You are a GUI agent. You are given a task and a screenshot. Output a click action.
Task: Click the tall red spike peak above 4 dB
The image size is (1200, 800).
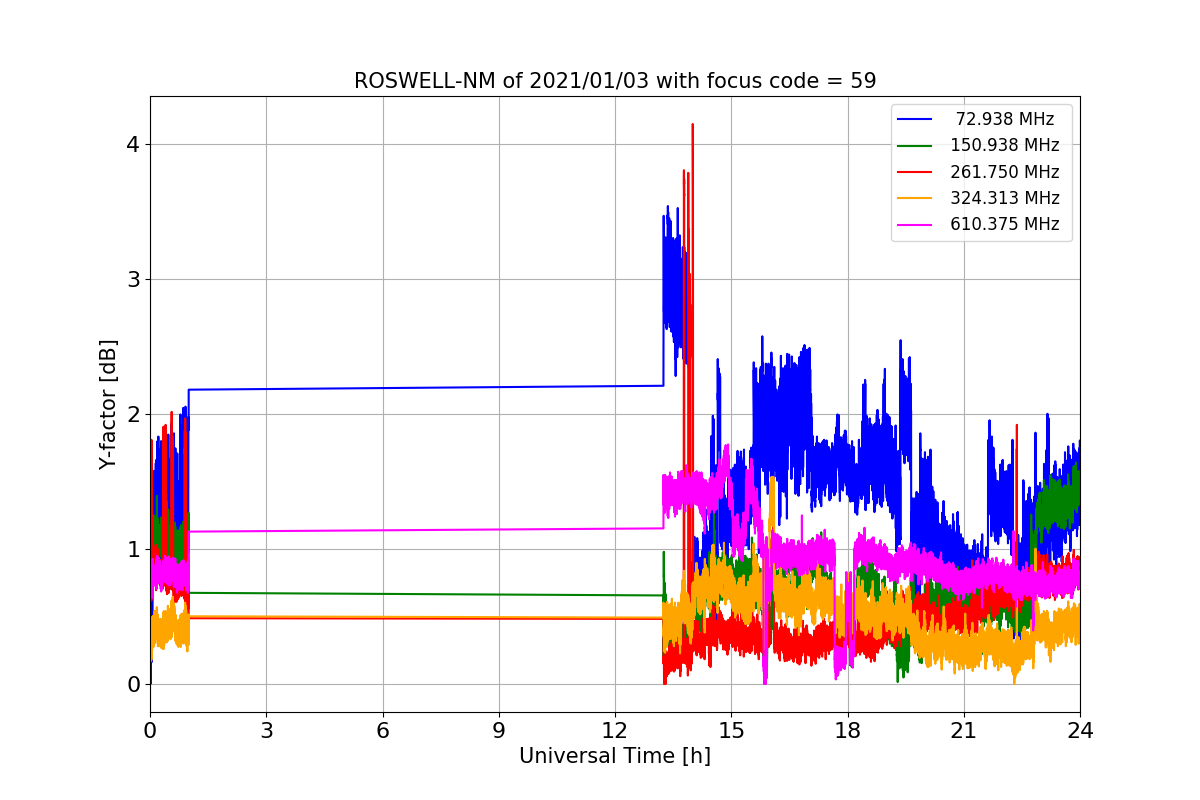[x=692, y=126]
